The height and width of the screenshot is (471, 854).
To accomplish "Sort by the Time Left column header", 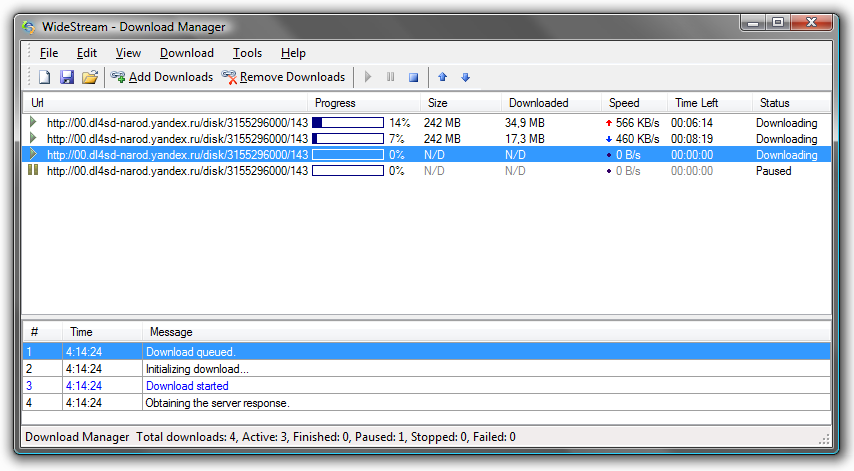I will (x=710, y=103).
